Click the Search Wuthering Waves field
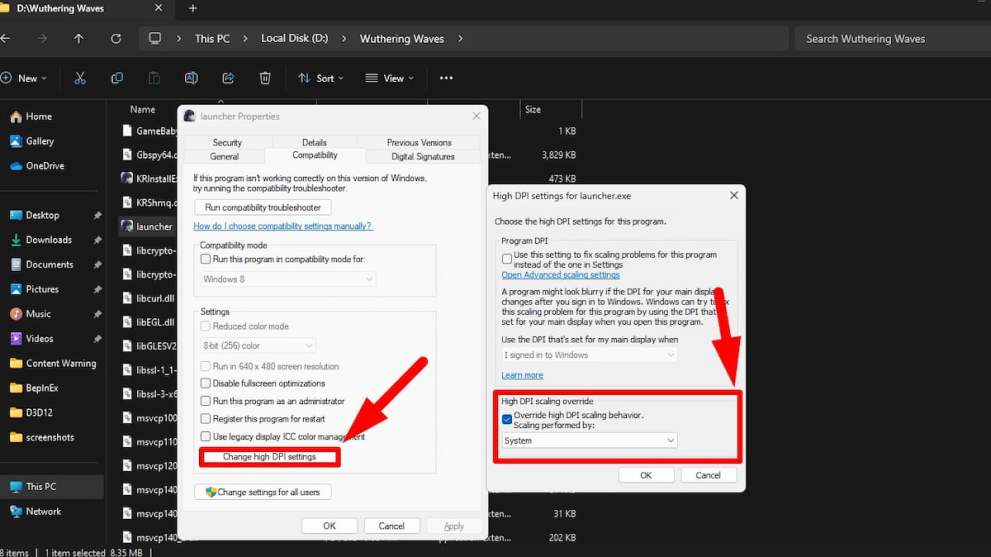This screenshot has height=557, width=991. 890,39
